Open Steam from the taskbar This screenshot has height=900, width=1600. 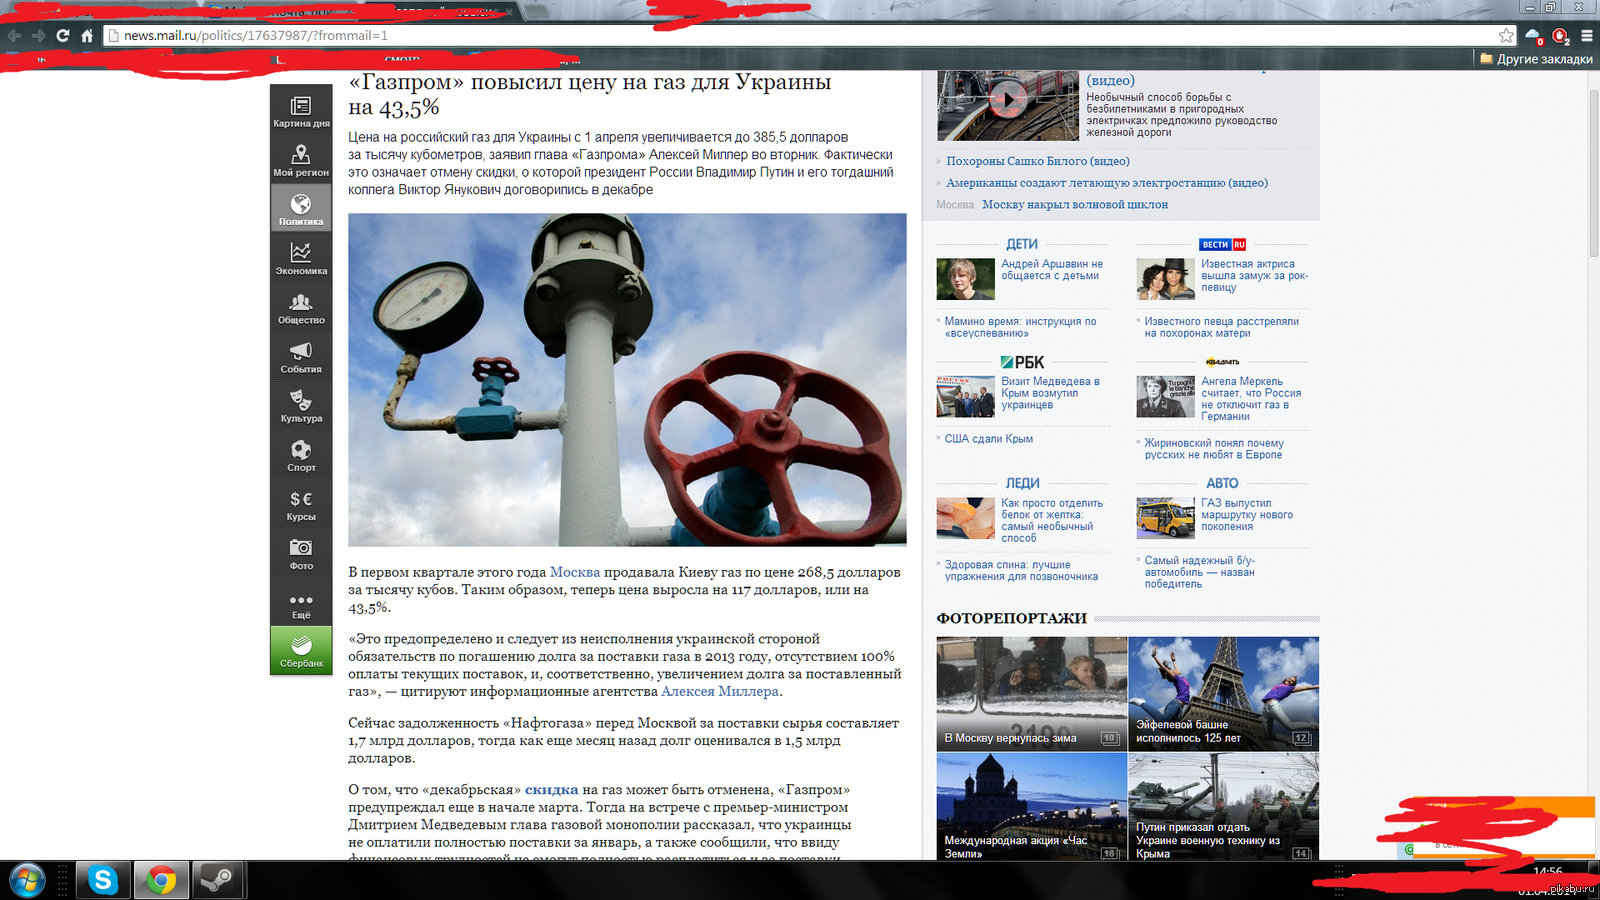tap(217, 880)
